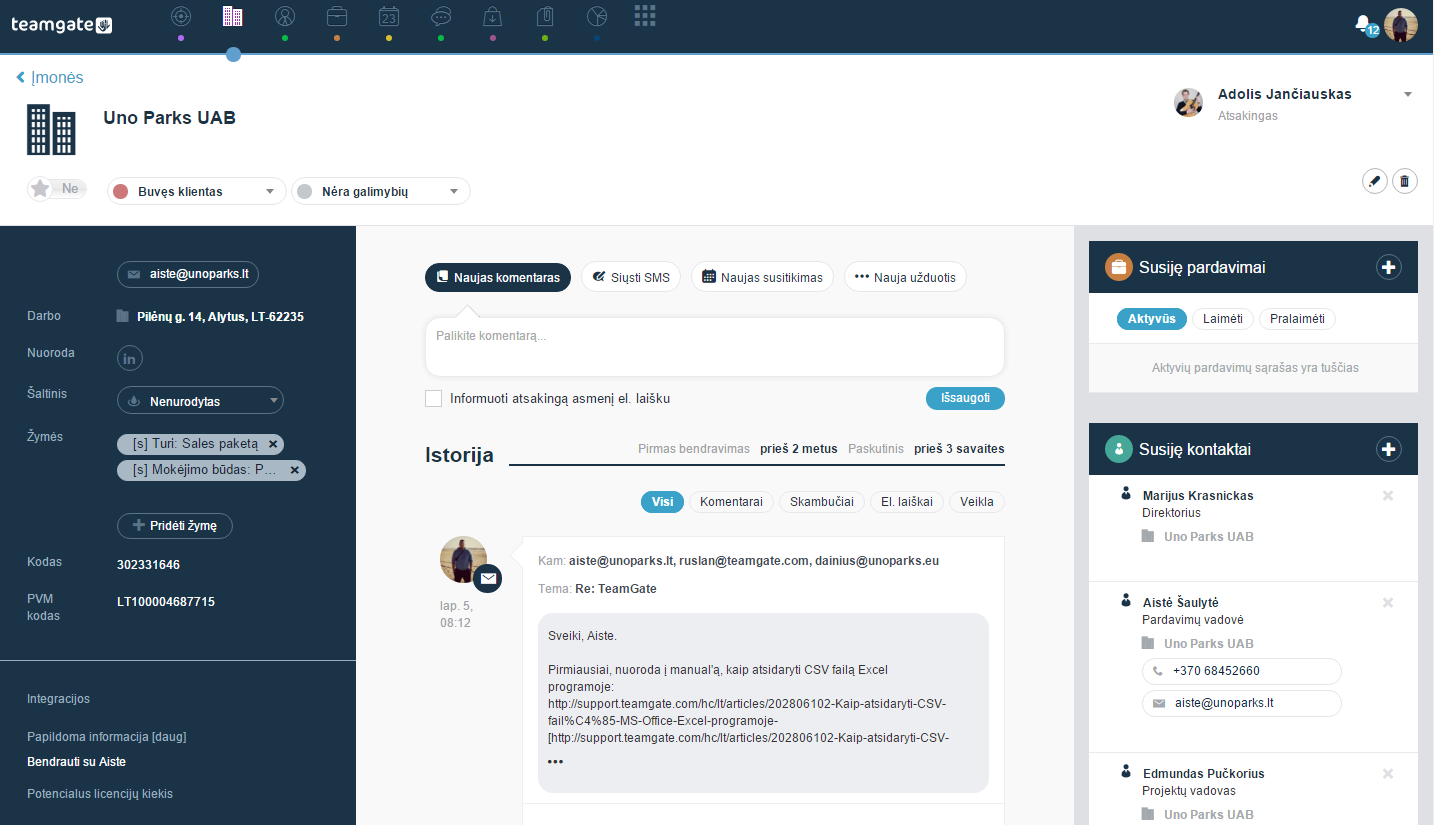The width and height of the screenshot is (1434, 825).
Task: Click the red Buvęs klientas color dot
Action: click(121, 191)
